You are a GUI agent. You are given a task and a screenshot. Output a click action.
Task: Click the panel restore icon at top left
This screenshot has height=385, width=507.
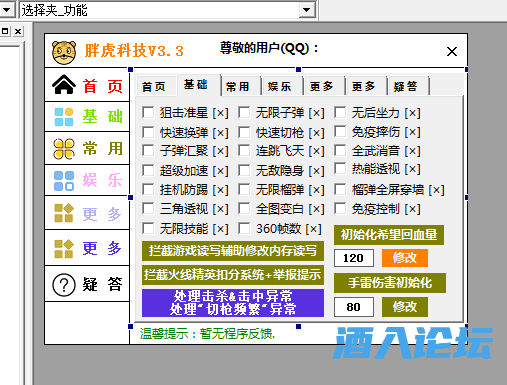[x=5, y=31]
